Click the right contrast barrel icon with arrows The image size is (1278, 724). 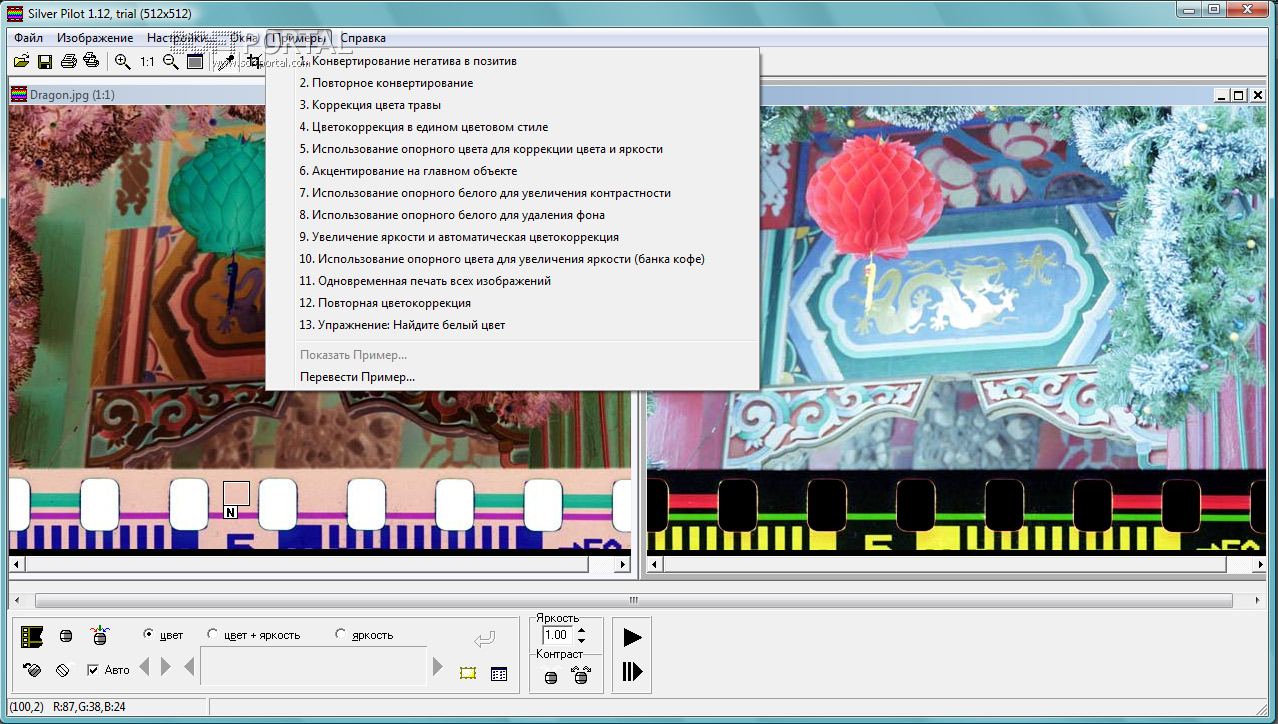(x=580, y=676)
